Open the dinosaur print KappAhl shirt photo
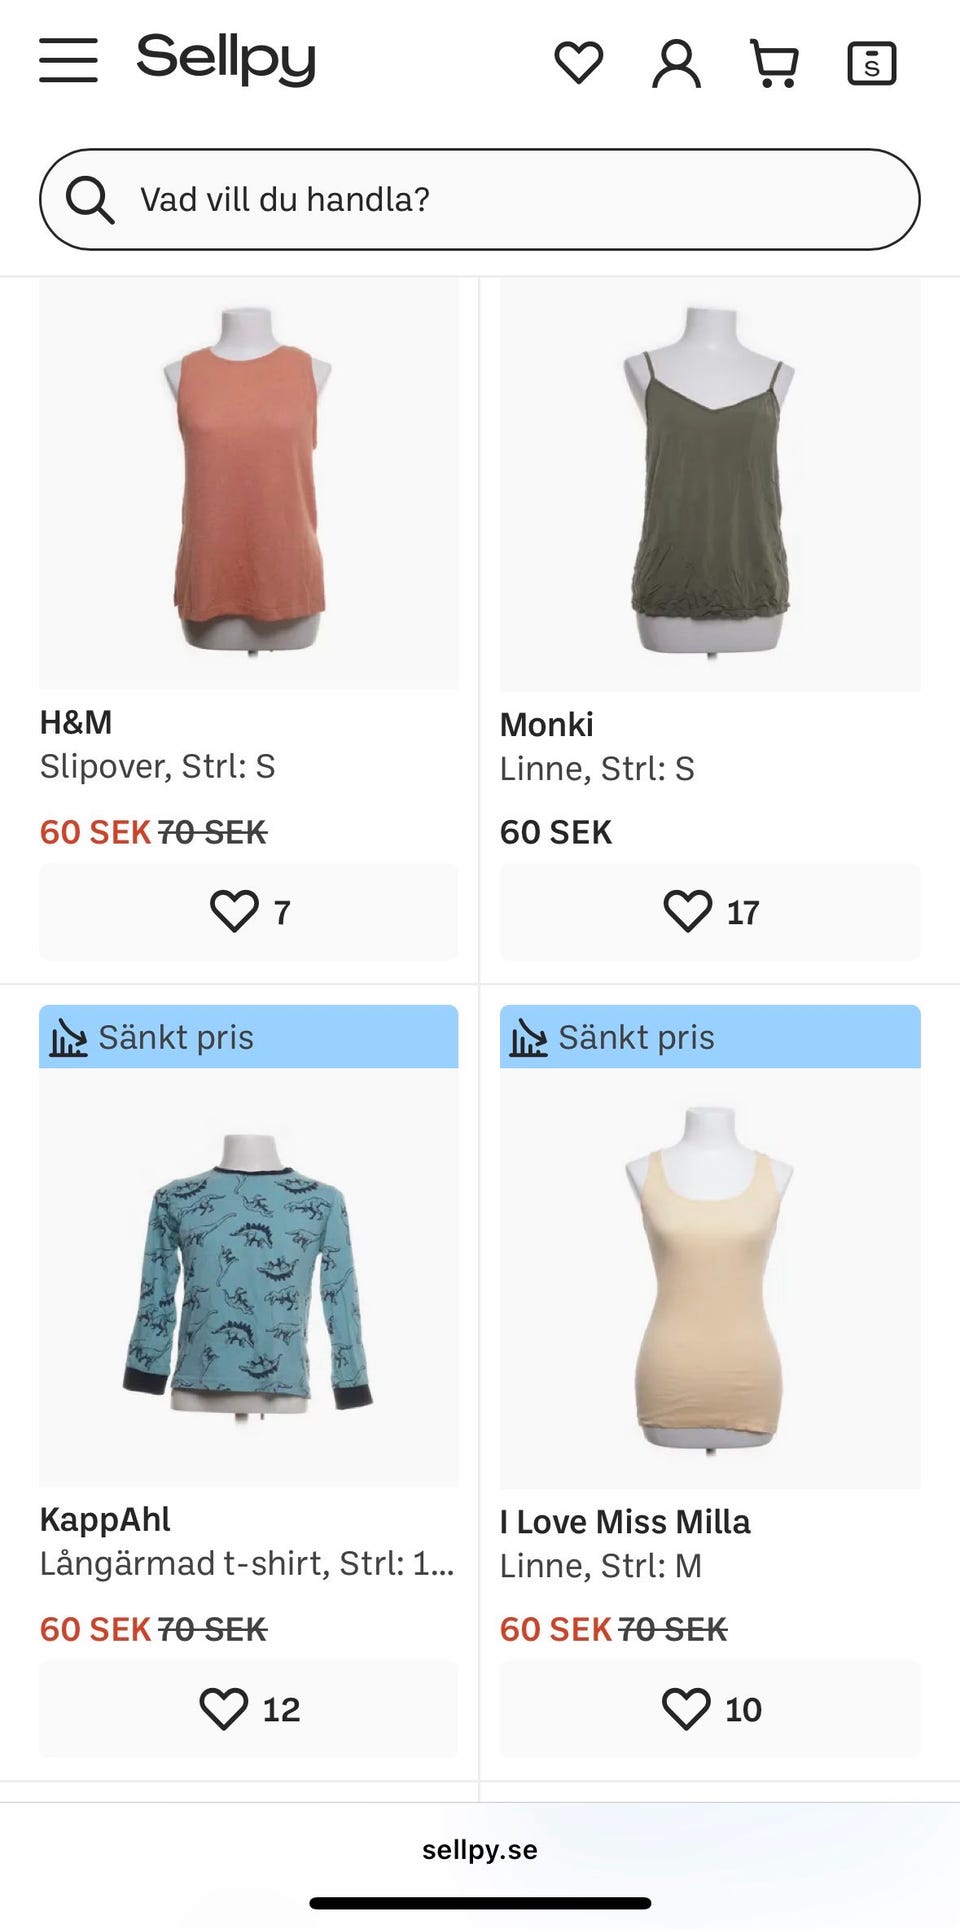The width and height of the screenshot is (960, 1929). click(x=248, y=1275)
